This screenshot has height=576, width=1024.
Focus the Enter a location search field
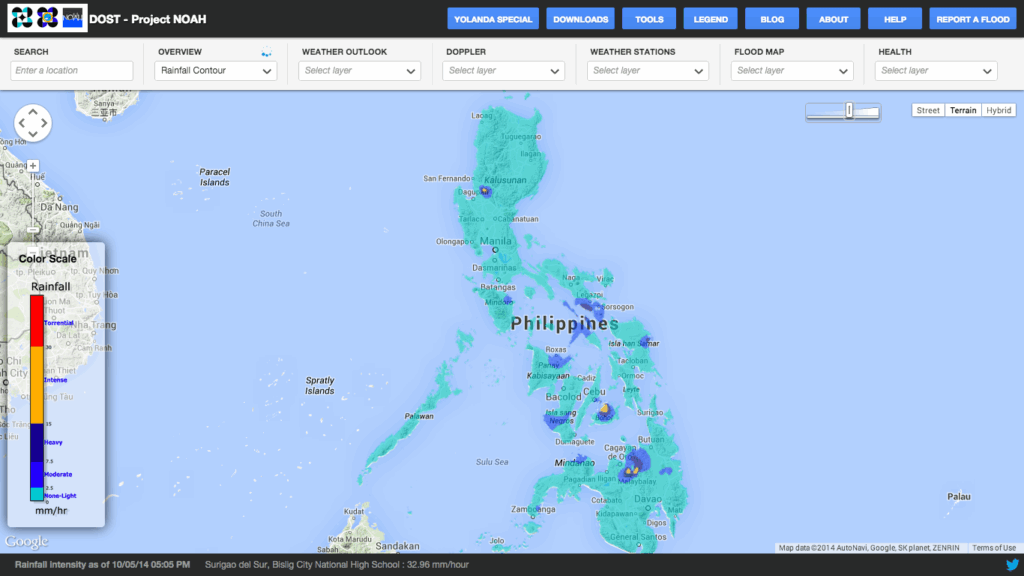(72, 71)
